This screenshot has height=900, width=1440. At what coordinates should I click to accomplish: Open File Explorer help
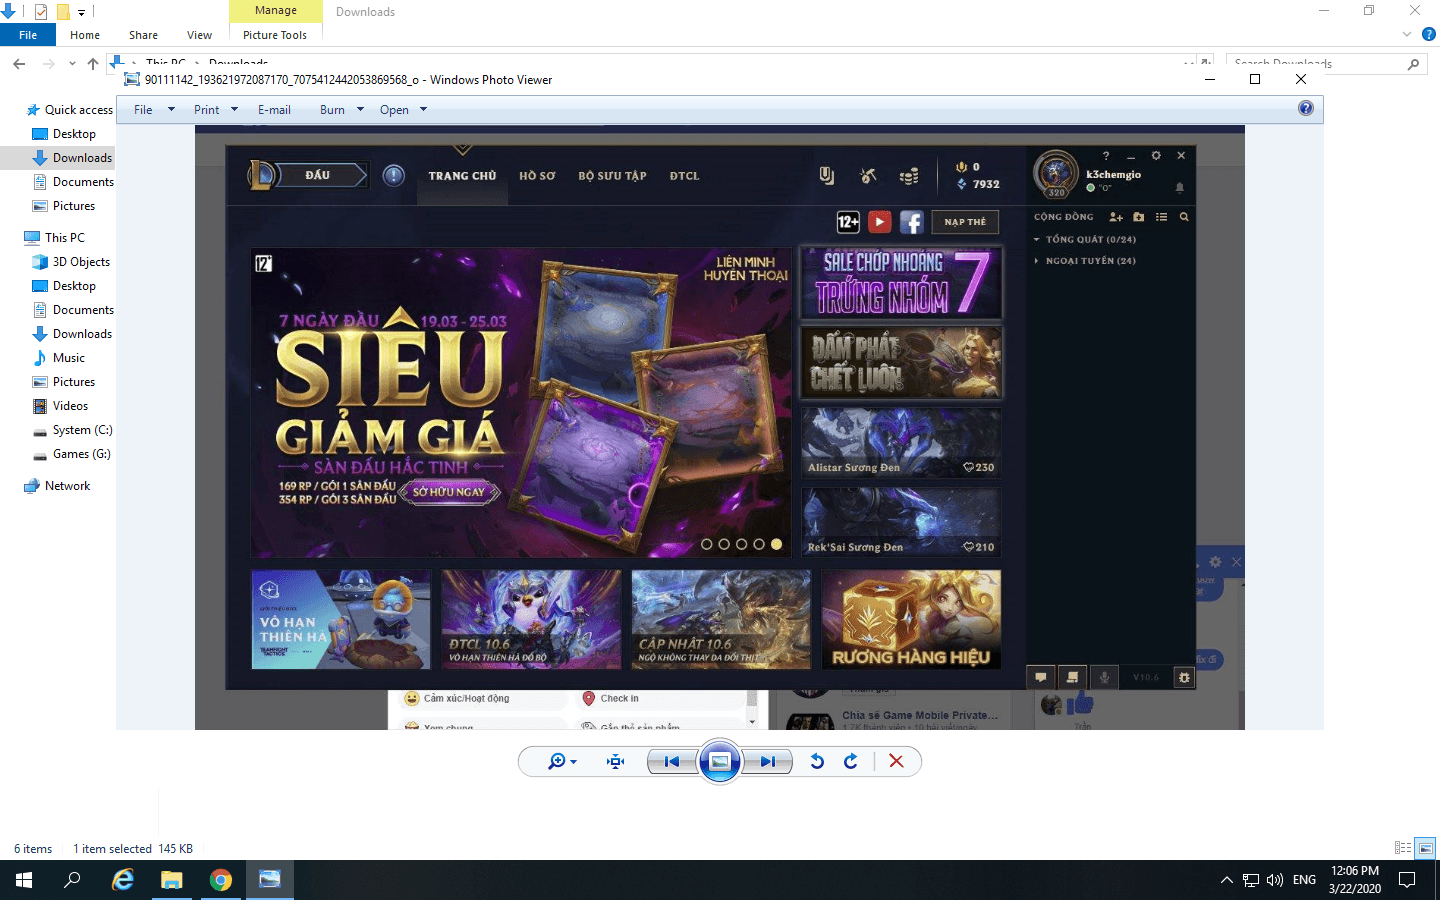[x=1429, y=34]
